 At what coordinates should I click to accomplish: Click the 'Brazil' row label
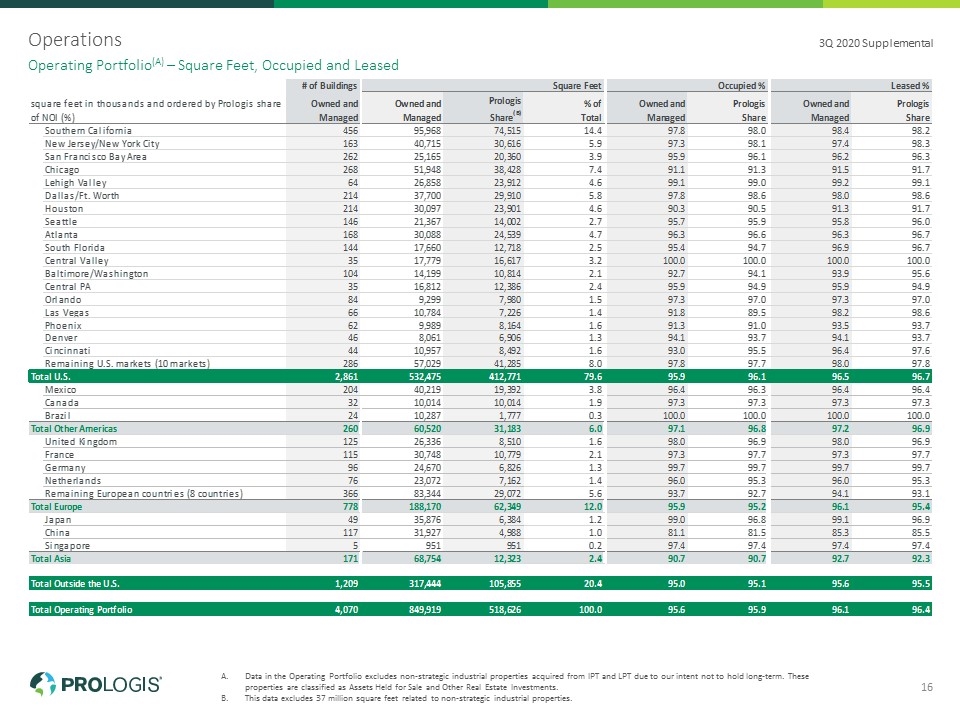click(58, 416)
